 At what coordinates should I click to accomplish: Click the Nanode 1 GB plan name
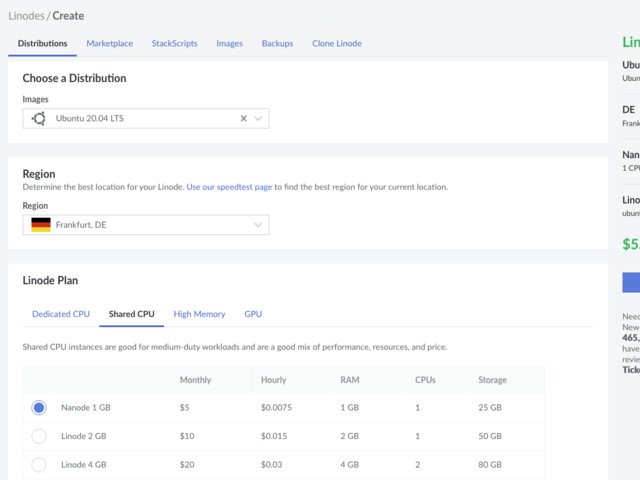pos(86,408)
